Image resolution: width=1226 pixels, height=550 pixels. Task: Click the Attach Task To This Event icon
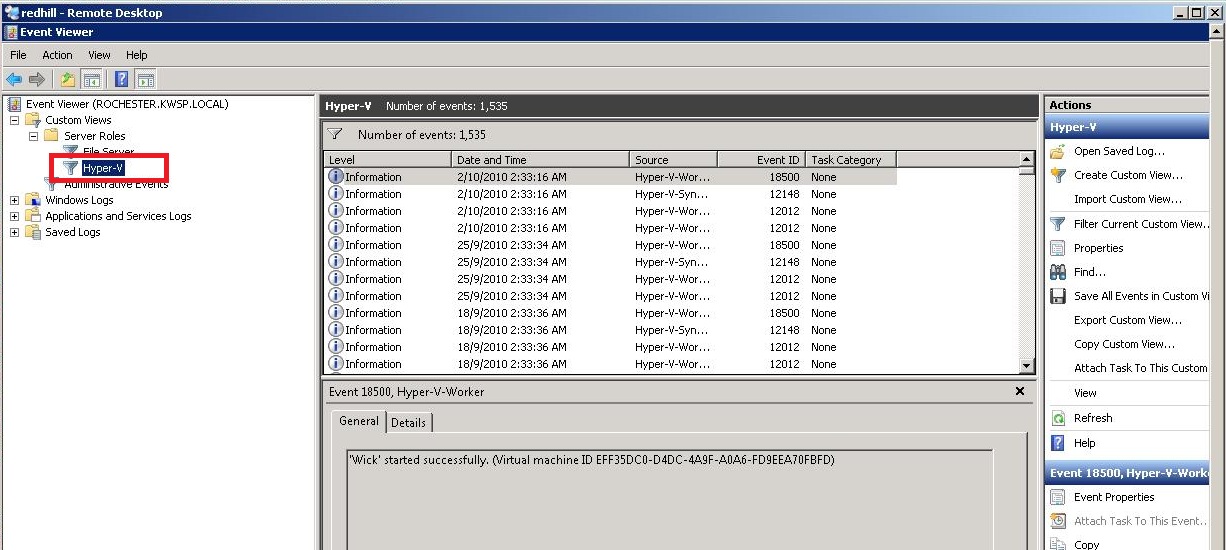pos(1058,521)
